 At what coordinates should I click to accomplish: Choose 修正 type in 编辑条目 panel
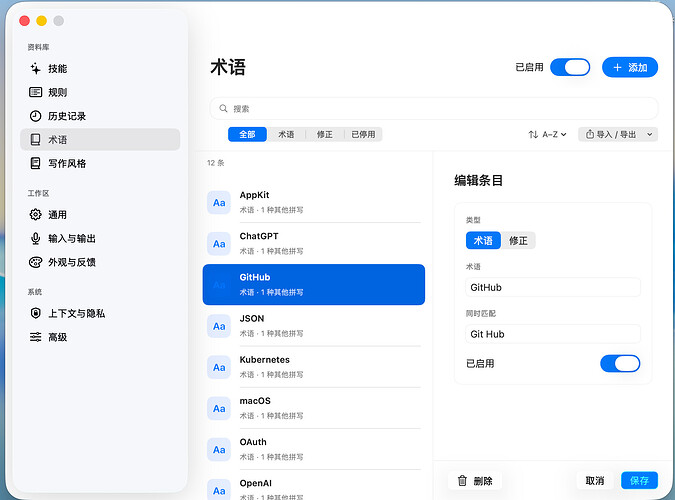point(518,240)
